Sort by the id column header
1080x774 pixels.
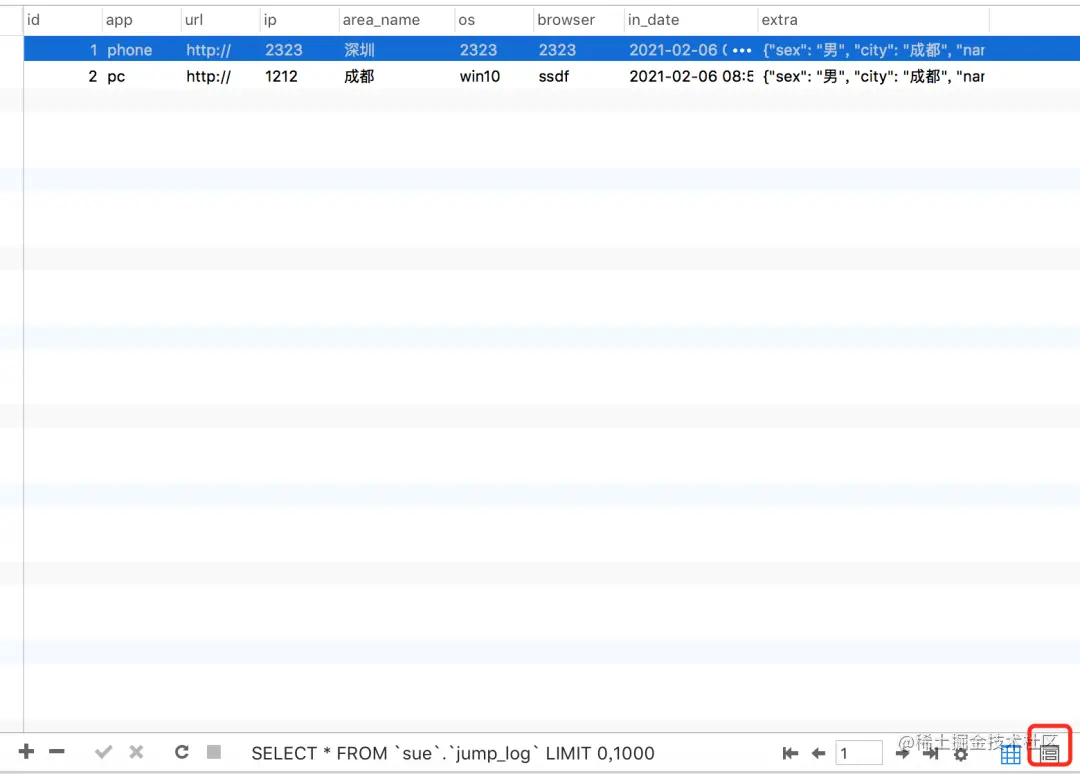coord(63,20)
